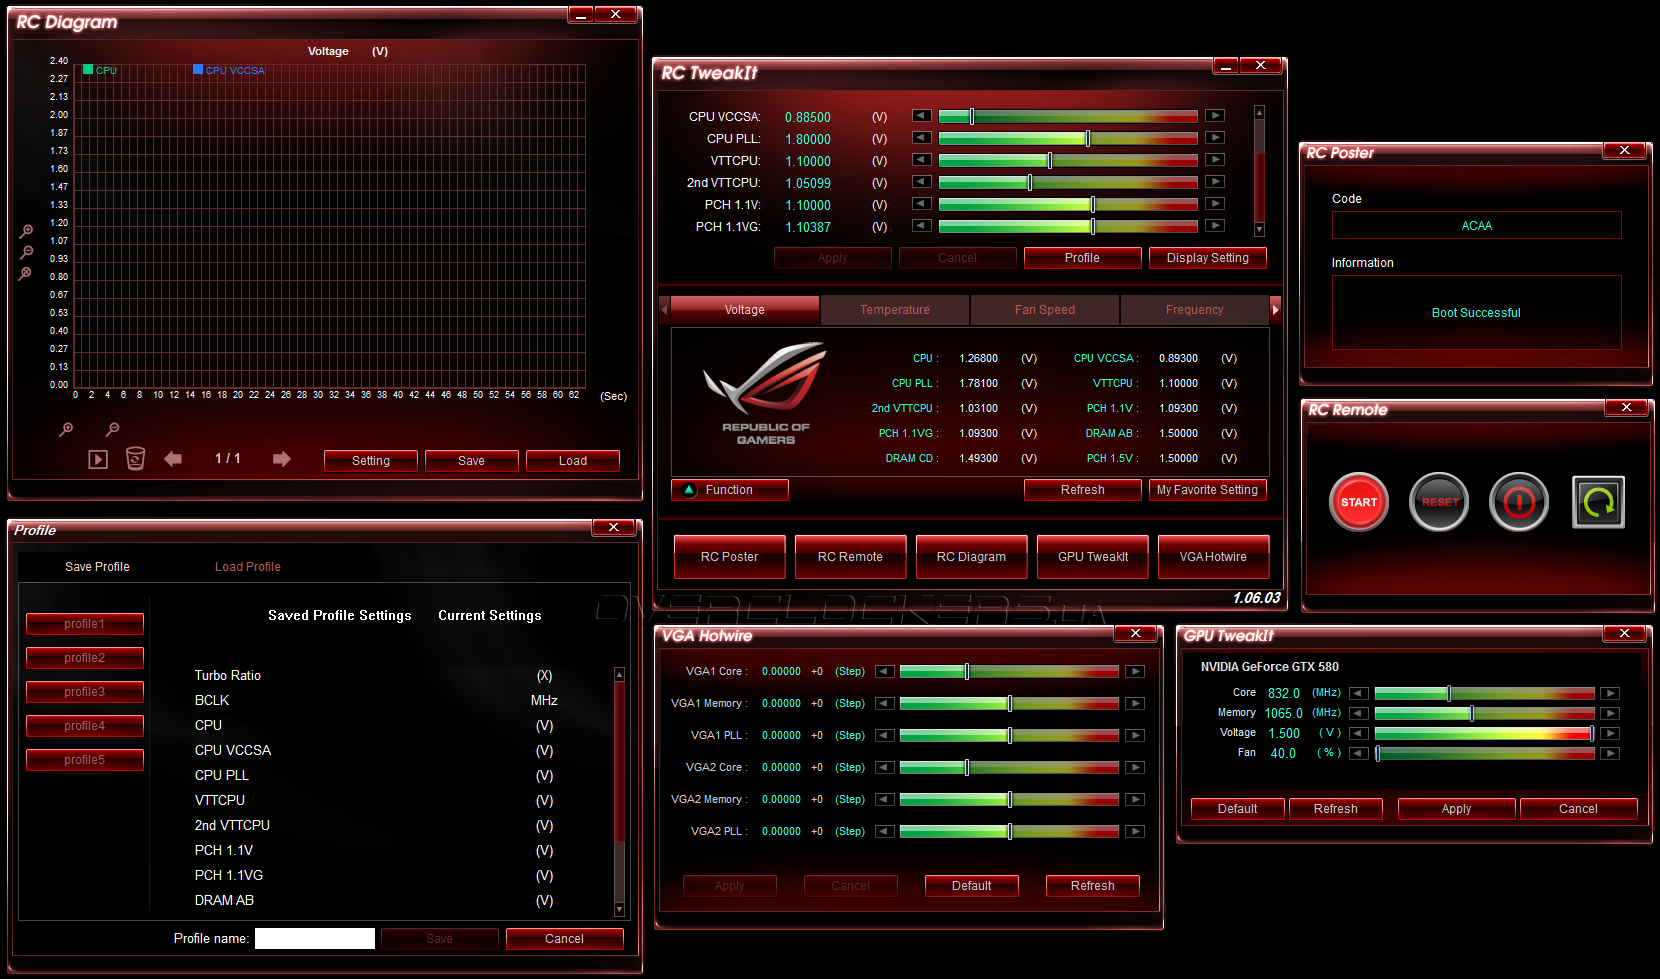
Task: Increase VGA2 PLL step with right arrow
Action: (1135, 831)
